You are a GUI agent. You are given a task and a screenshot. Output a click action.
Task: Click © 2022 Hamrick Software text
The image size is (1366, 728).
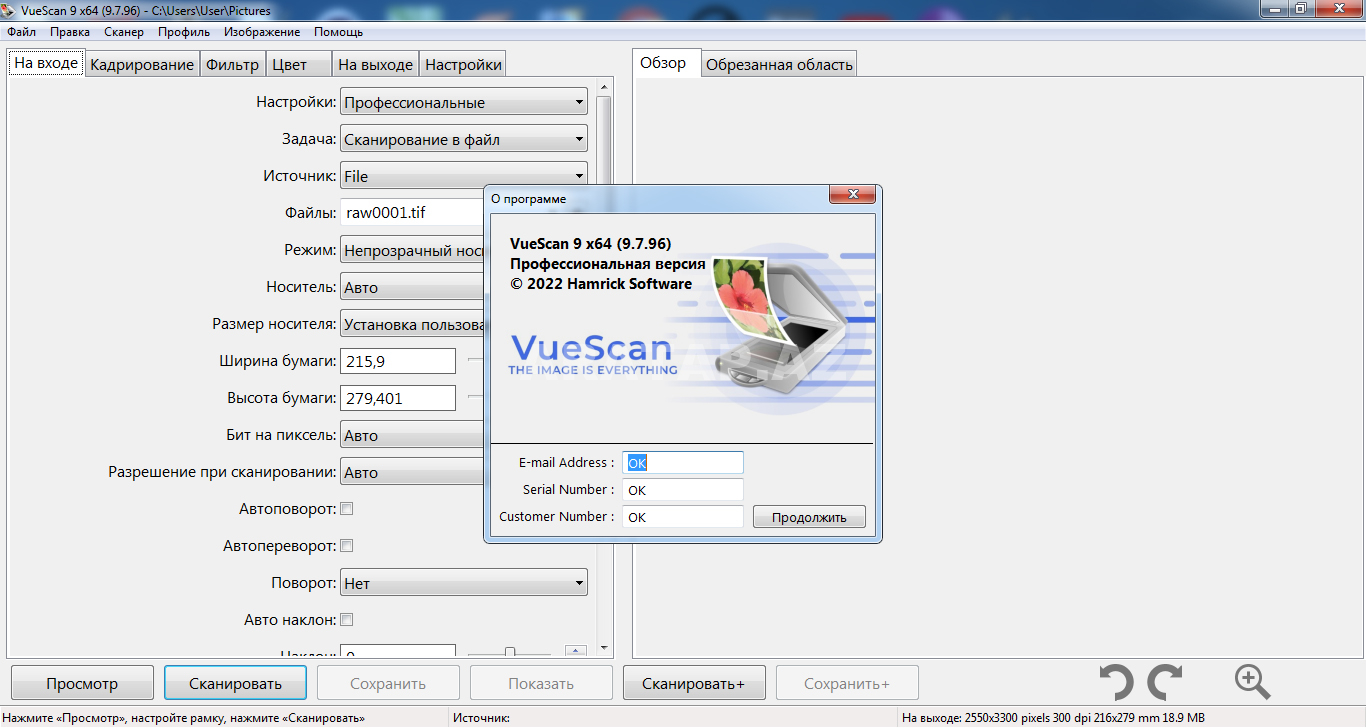[601, 284]
